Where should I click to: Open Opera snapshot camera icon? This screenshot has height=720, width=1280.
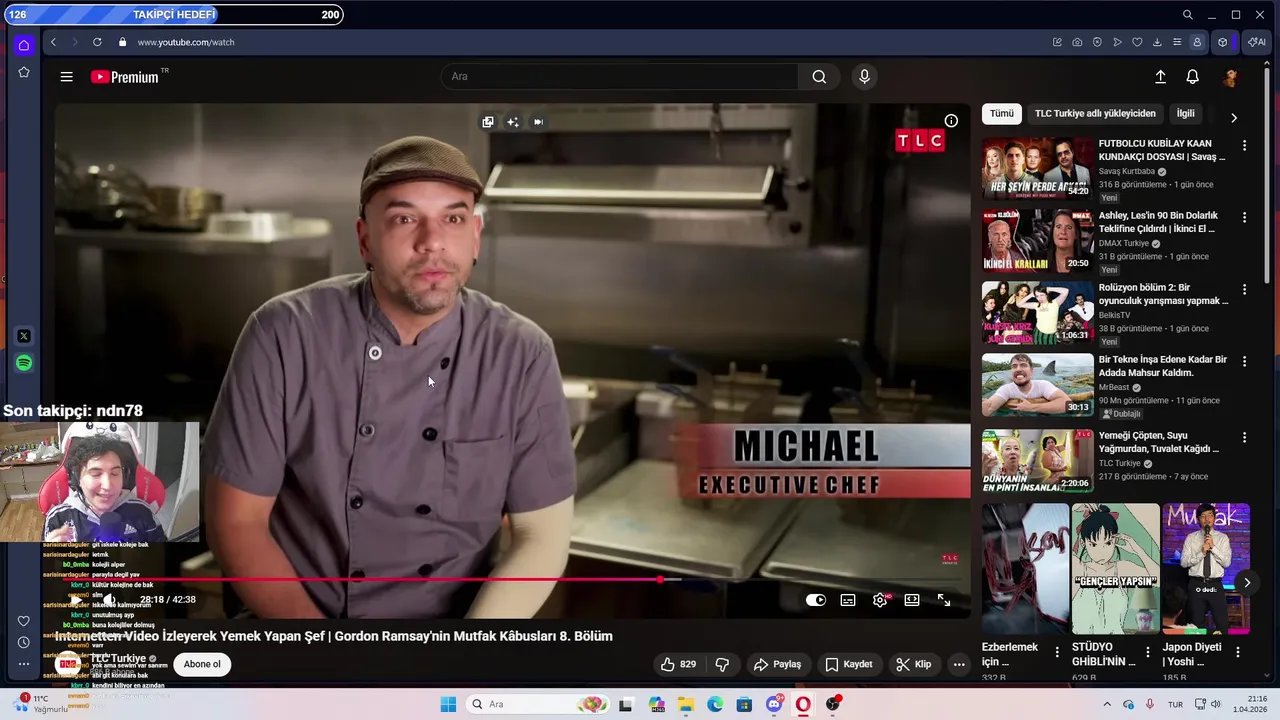tap(1077, 42)
